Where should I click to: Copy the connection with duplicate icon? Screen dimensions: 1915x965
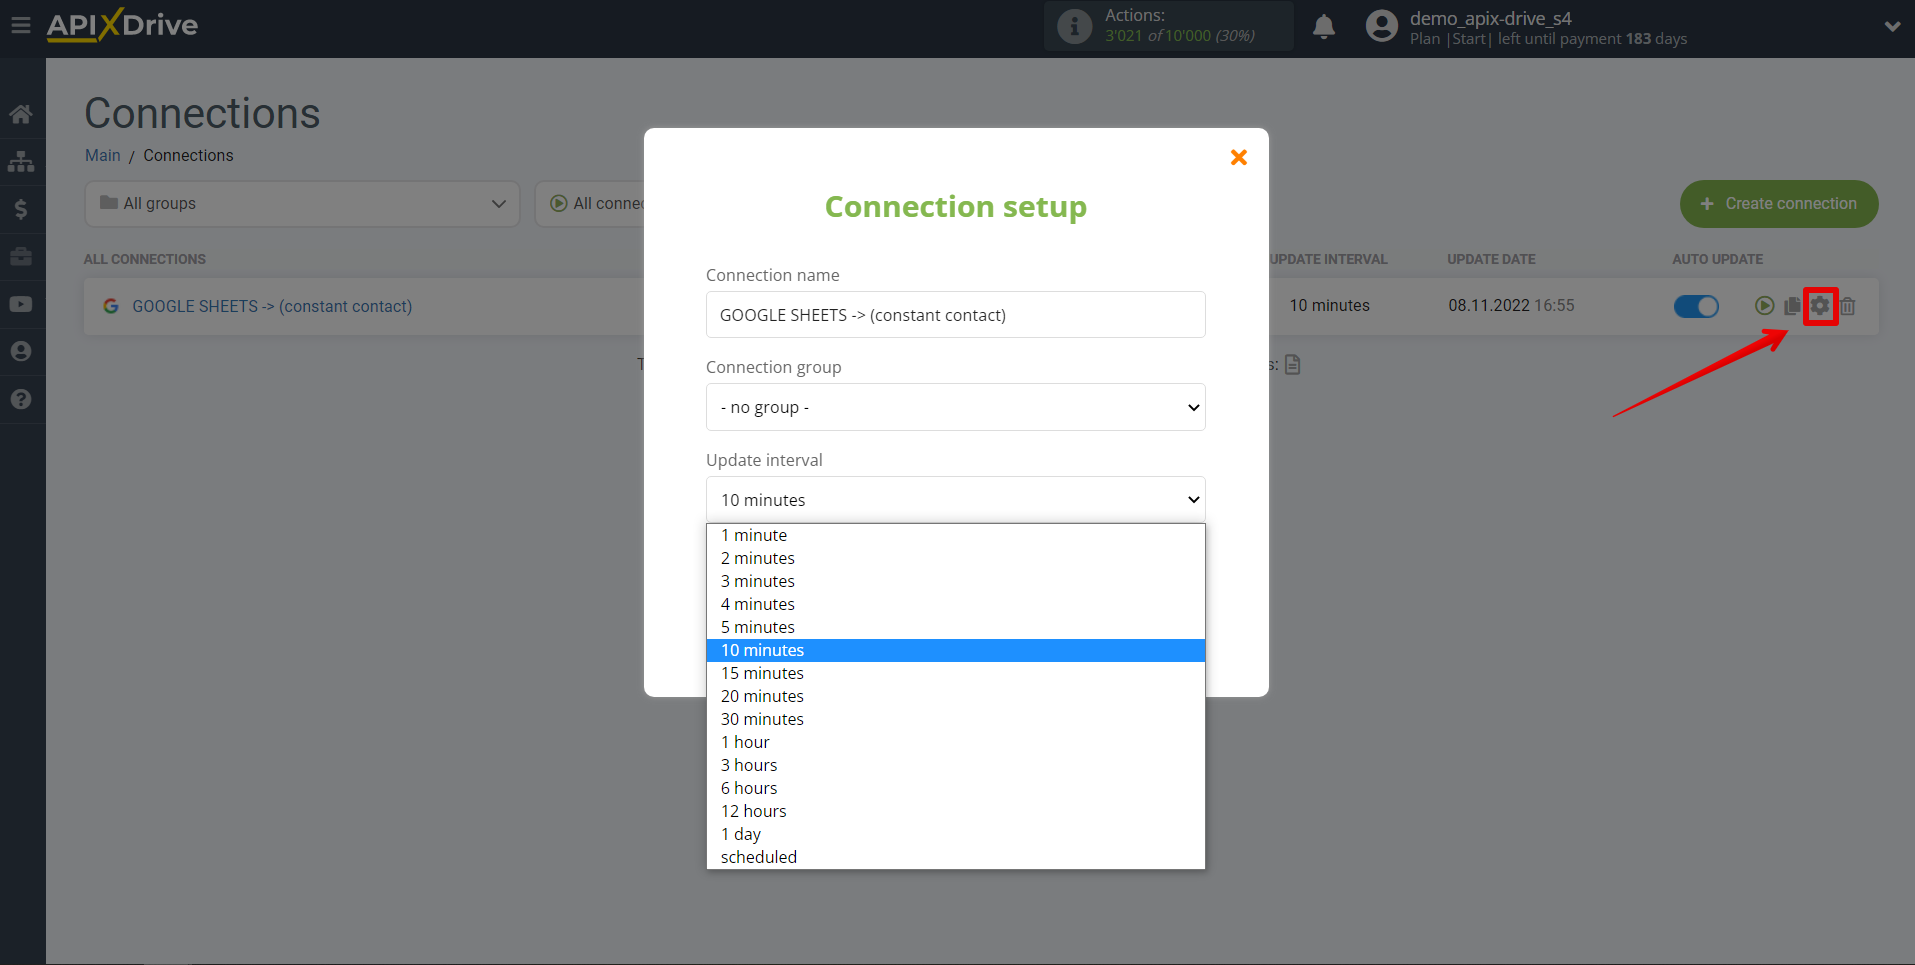(1792, 306)
